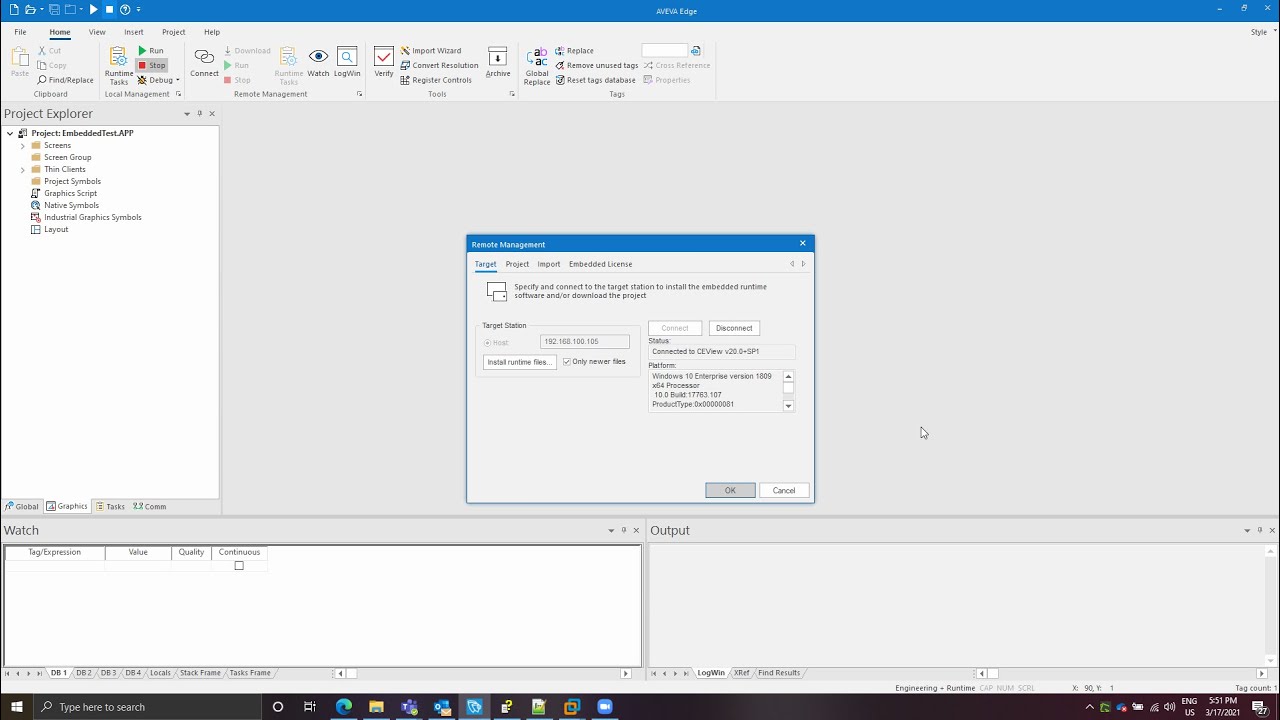This screenshot has width=1280, height=720.
Task: Toggle the Continuous checkbox in Watch panel
Action: point(239,566)
